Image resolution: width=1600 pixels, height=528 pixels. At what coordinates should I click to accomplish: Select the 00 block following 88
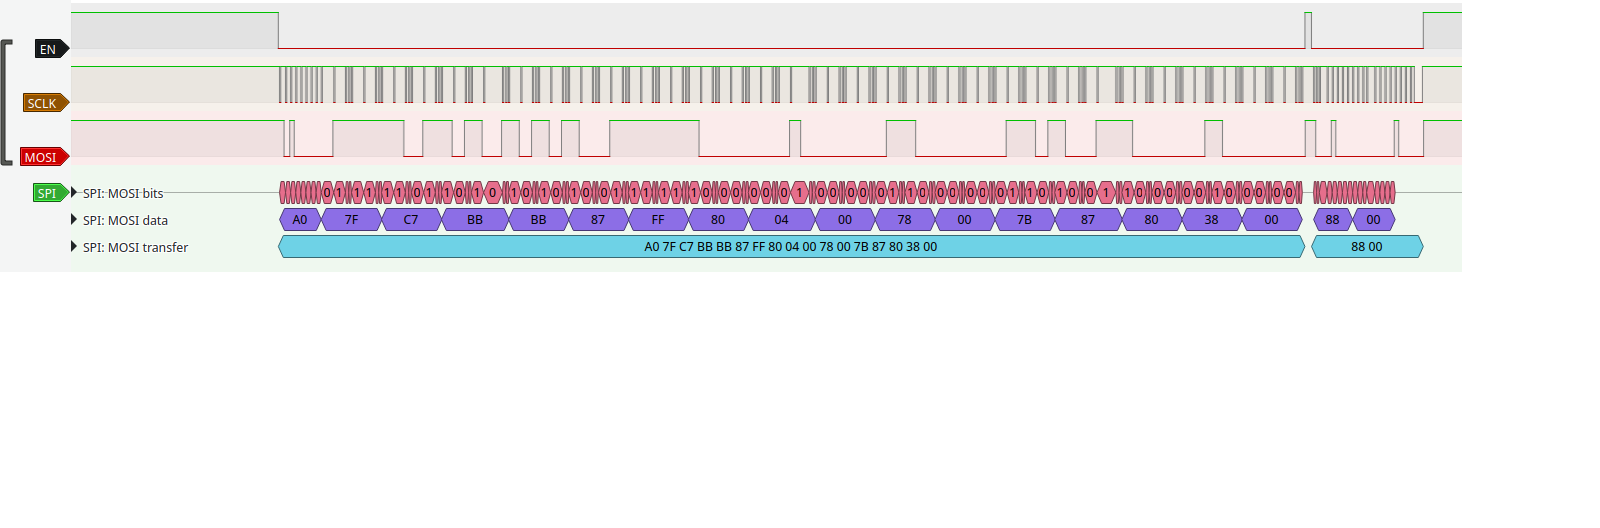(x=1374, y=219)
